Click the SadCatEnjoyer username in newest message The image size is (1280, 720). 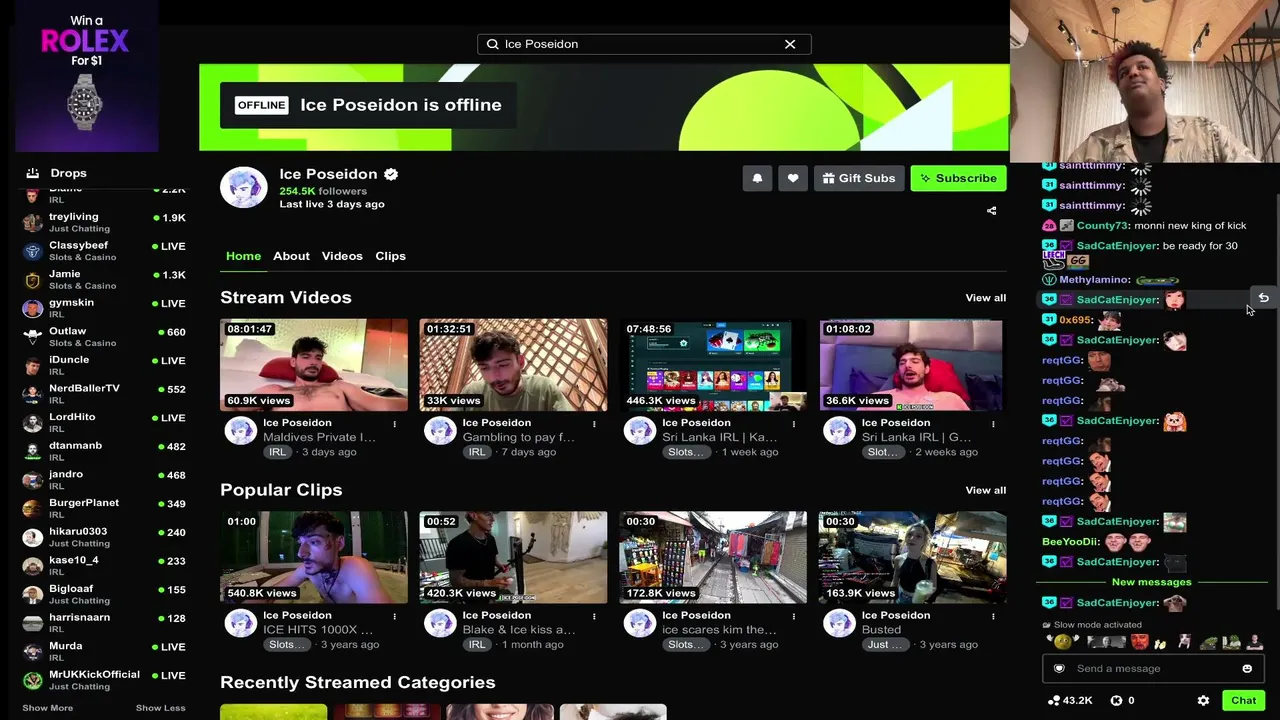pyautogui.click(x=1117, y=603)
